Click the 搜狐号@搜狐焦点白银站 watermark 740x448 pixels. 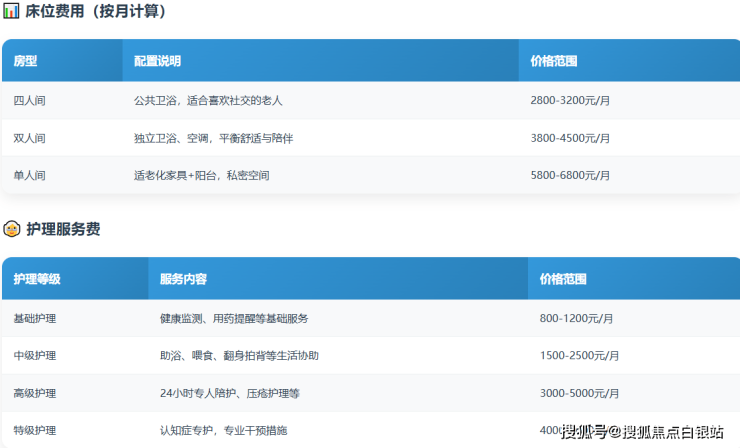tap(642, 432)
